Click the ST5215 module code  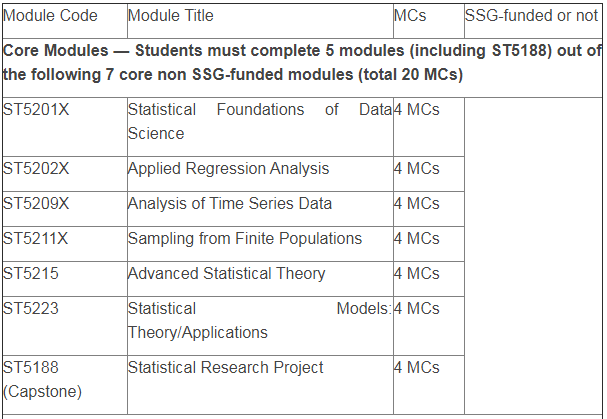click(31, 274)
